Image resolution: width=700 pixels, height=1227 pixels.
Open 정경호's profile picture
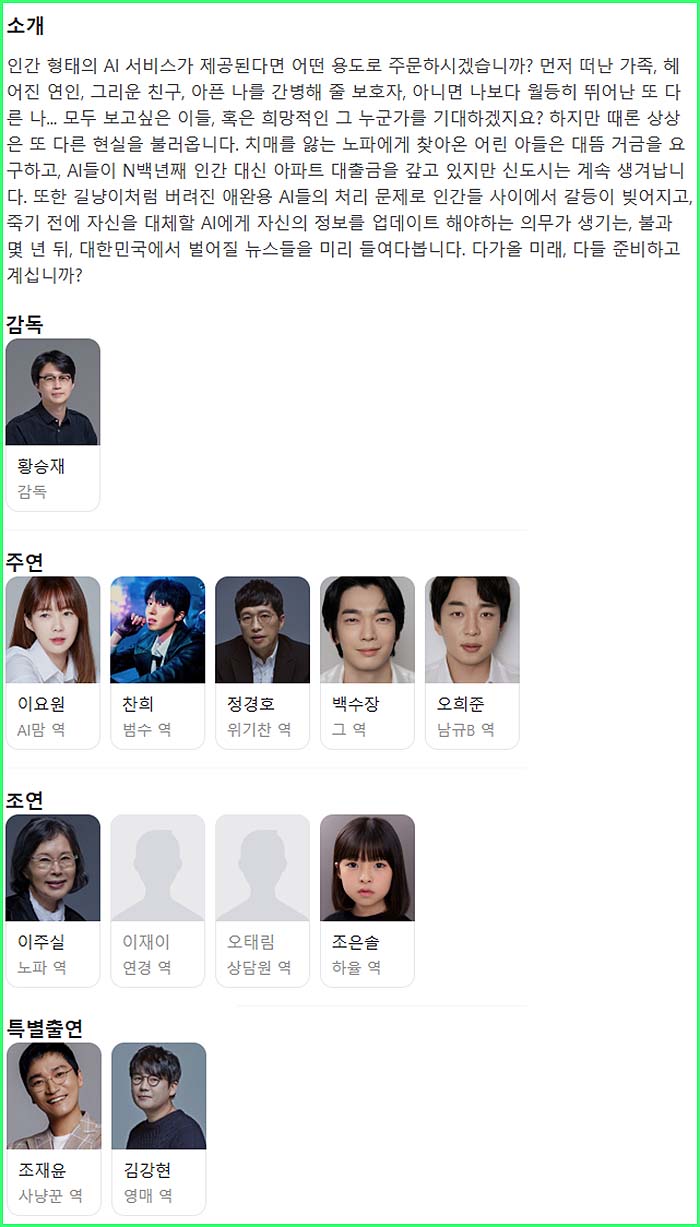pyautogui.click(x=263, y=630)
